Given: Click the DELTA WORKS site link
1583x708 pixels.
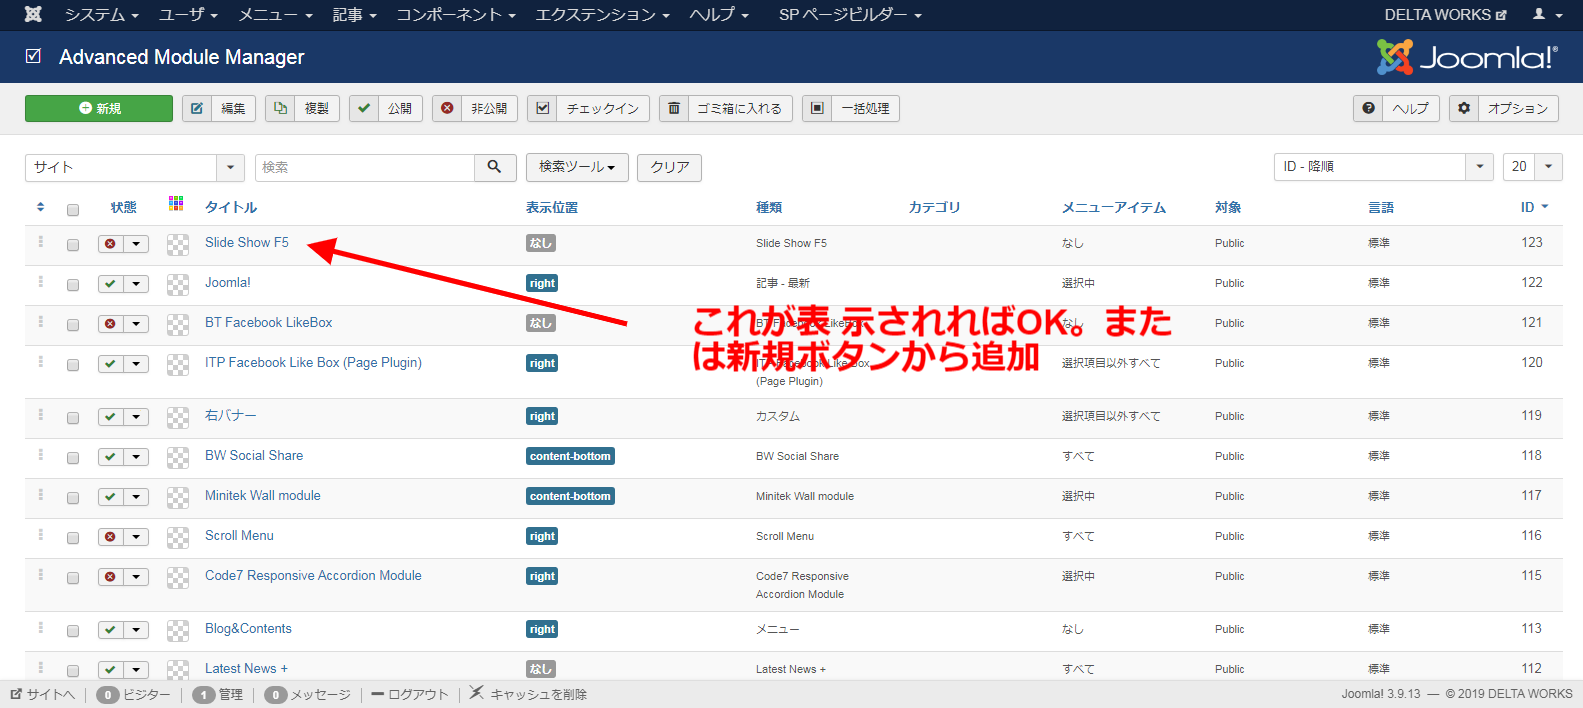Looking at the screenshot, I should [1445, 14].
